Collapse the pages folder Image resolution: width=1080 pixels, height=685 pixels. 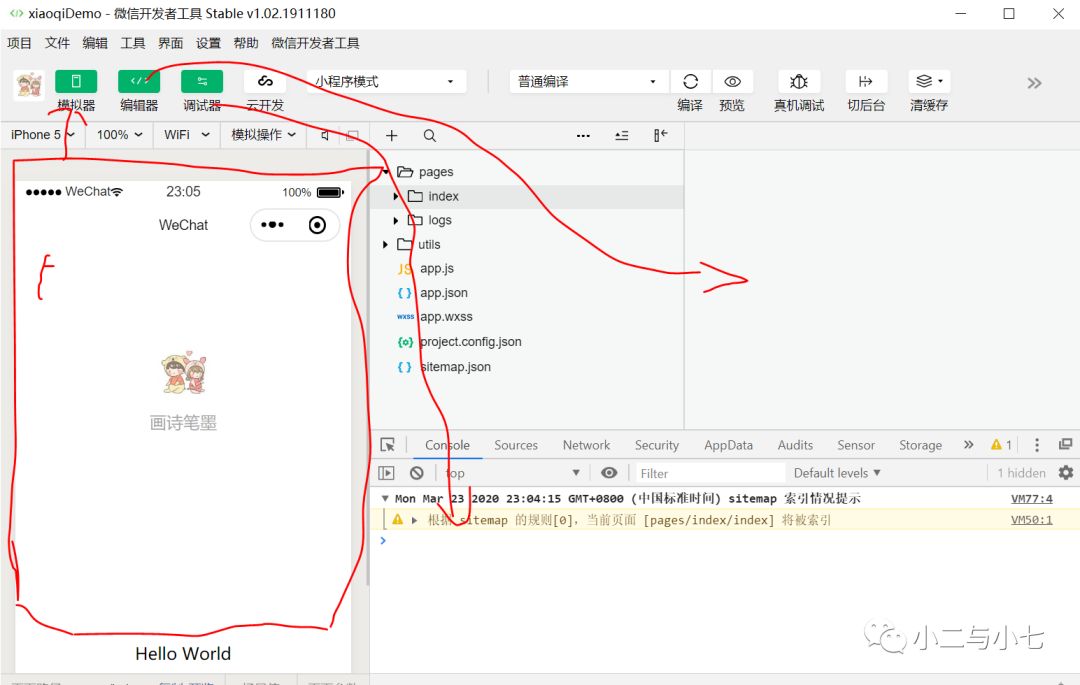point(386,171)
